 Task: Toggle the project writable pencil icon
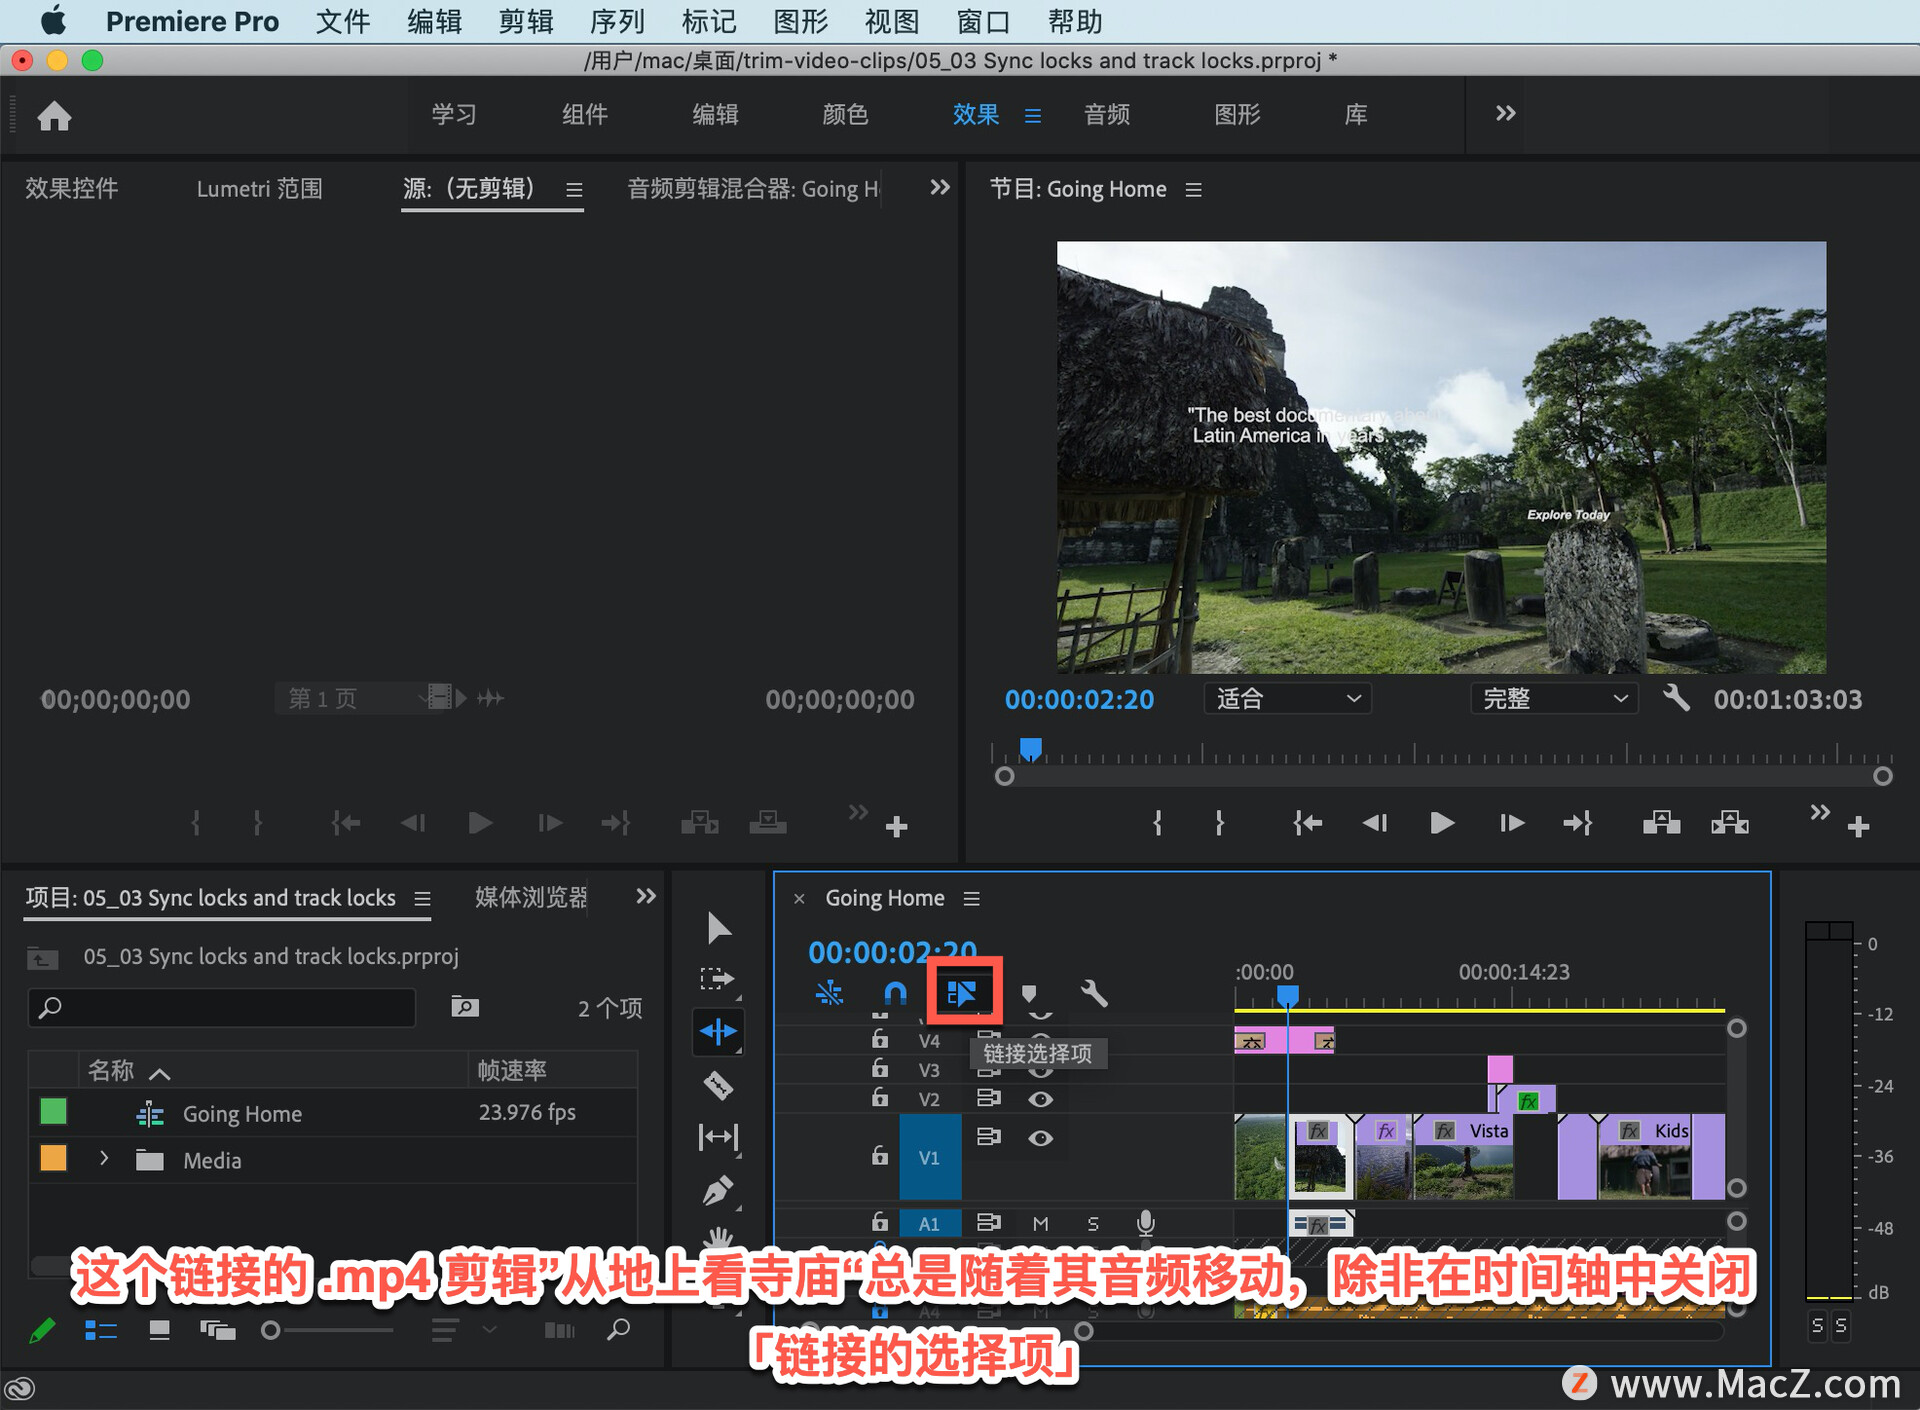(42, 1330)
